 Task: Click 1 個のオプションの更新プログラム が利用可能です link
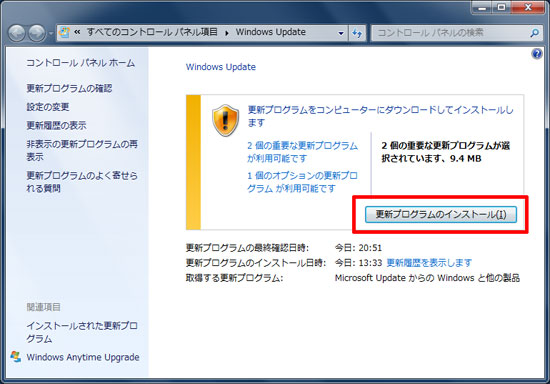tap(302, 182)
